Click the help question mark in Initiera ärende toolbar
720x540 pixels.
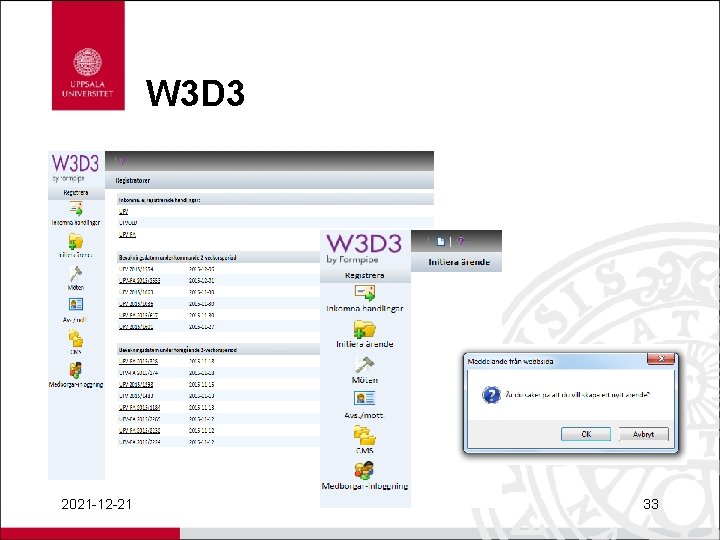461,242
